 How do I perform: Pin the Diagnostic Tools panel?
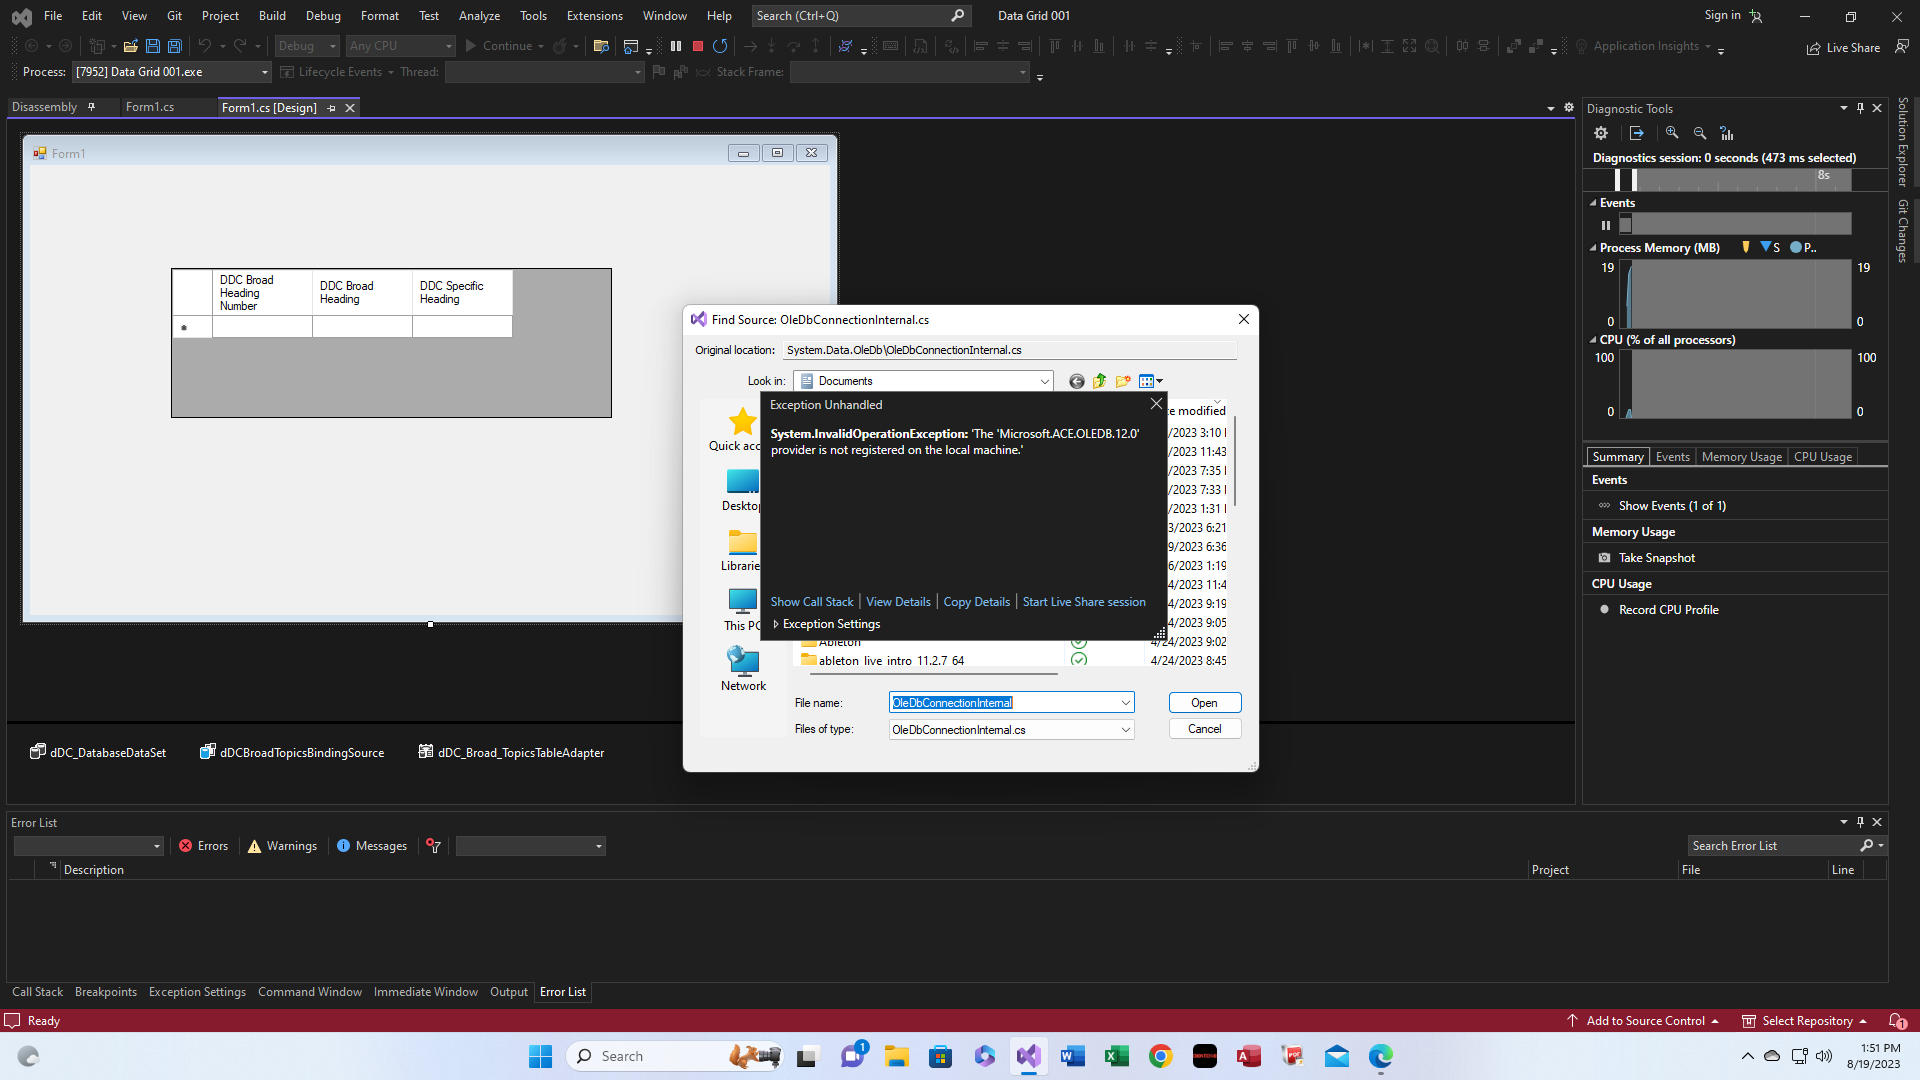(x=1860, y=108)
